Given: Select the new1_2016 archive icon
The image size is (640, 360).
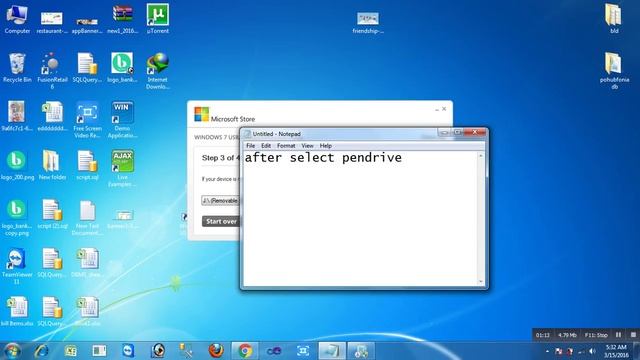Looking at the screenshot, I should coord(122,19).
